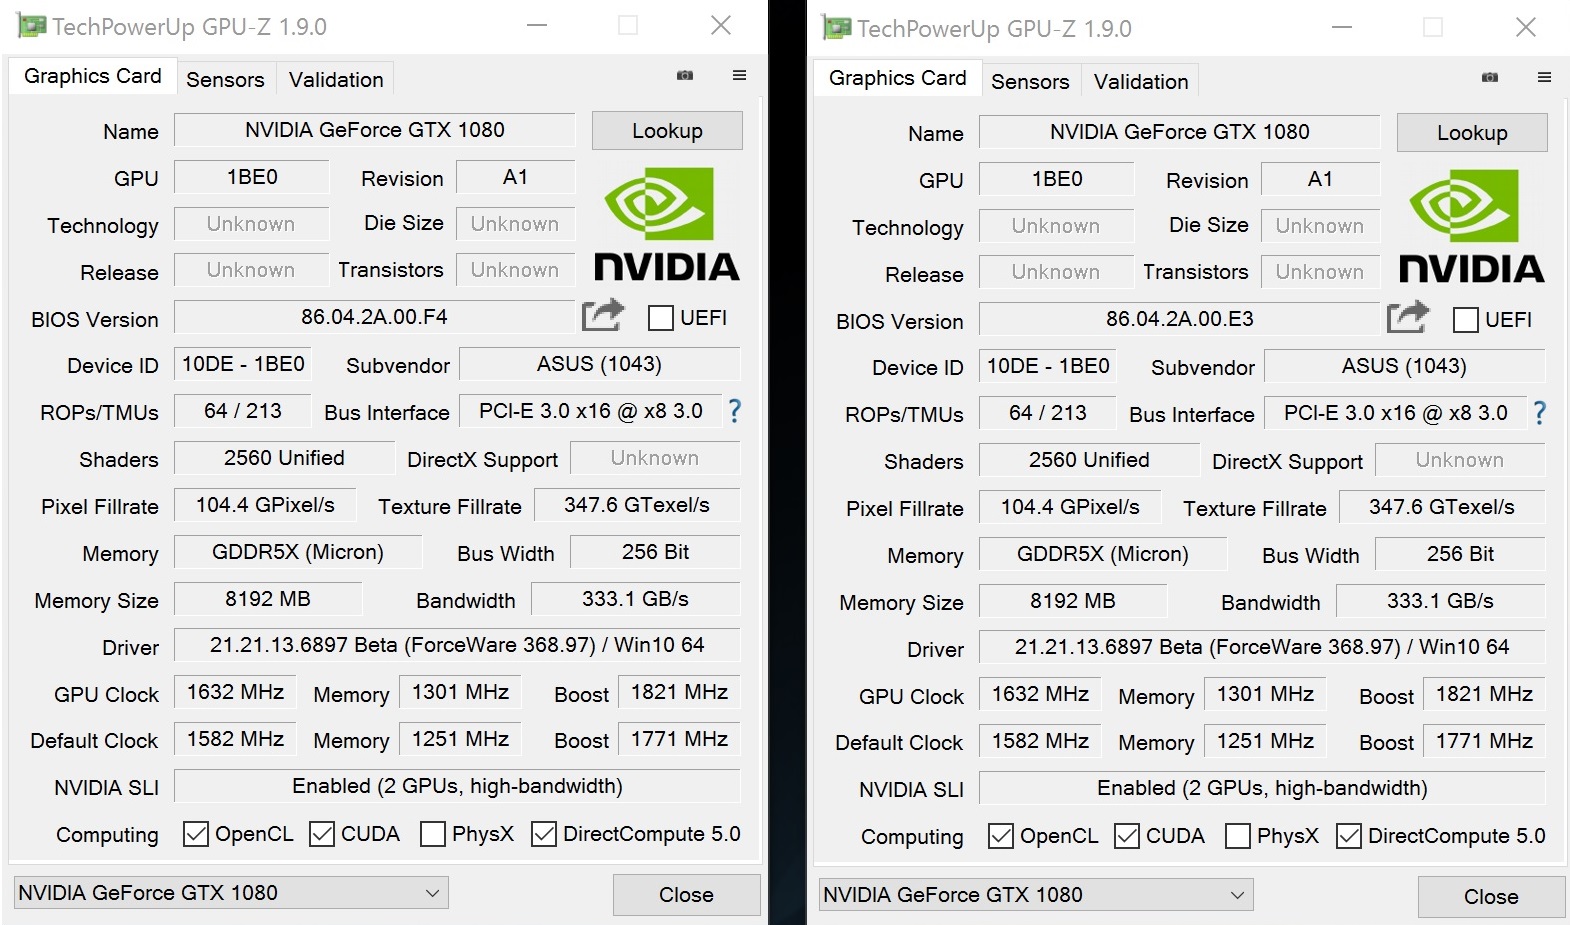Click the screenshot camera icon in right window

(x=1490, y=78)
